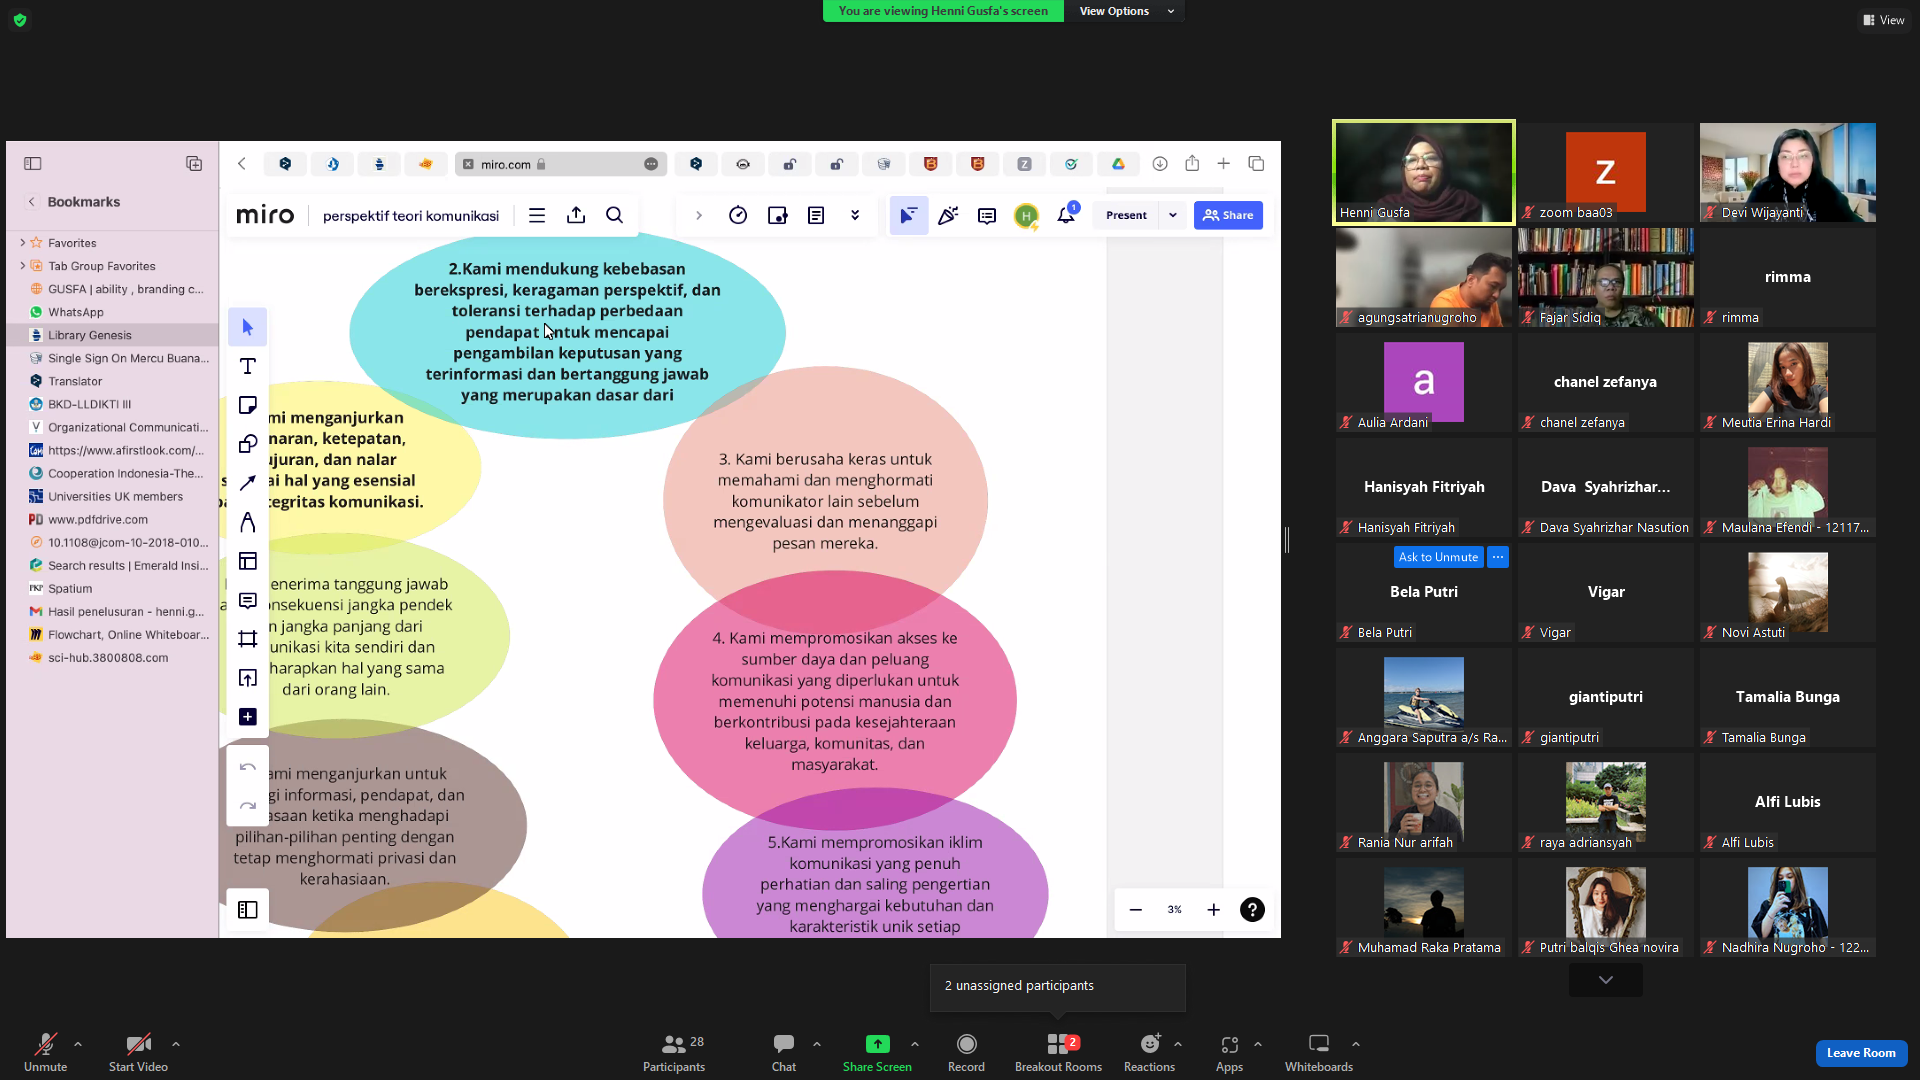The image size is (1920, 1080).
Task: Pick the sticky note tool in Miro
Action: (x=248, y=405)
